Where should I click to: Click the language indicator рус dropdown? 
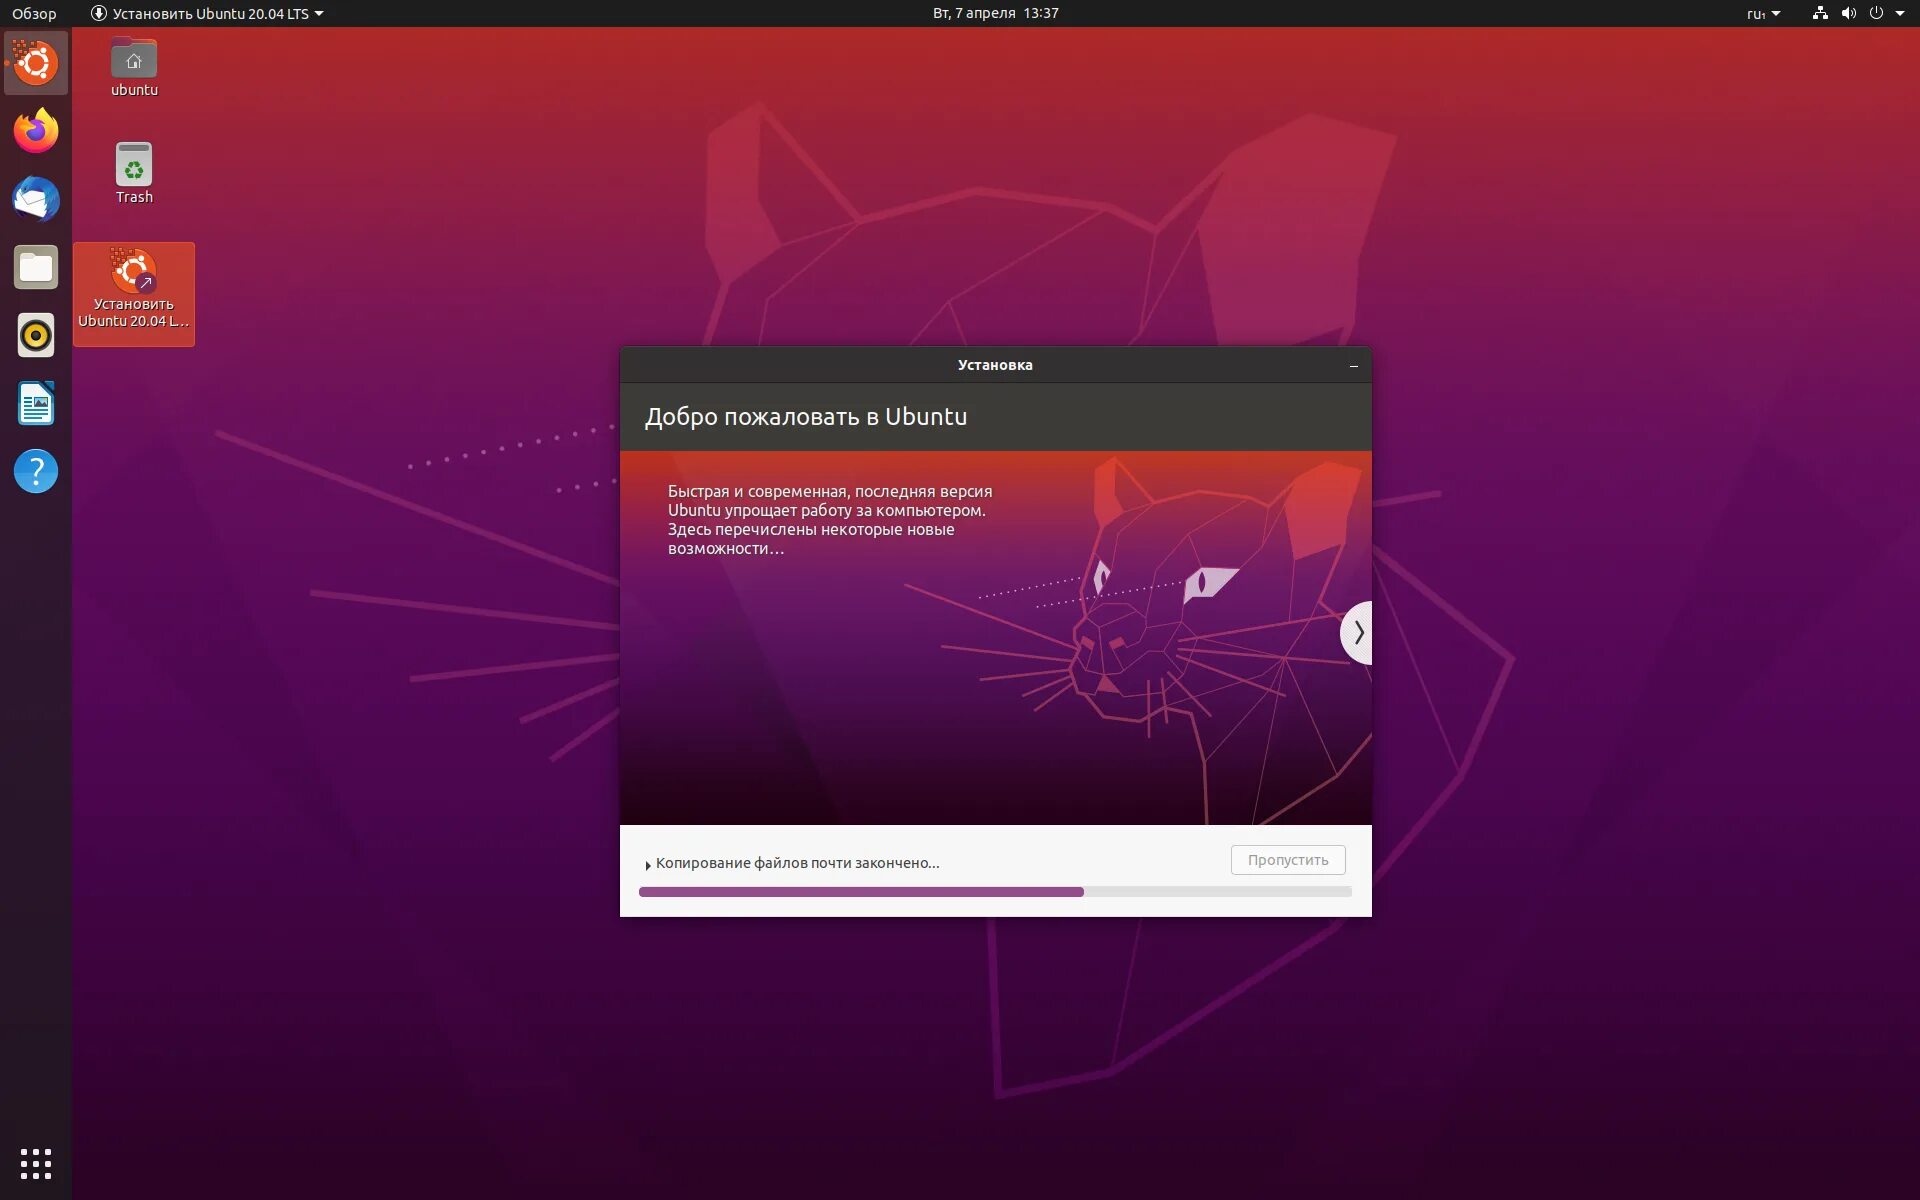[1762, 12]
